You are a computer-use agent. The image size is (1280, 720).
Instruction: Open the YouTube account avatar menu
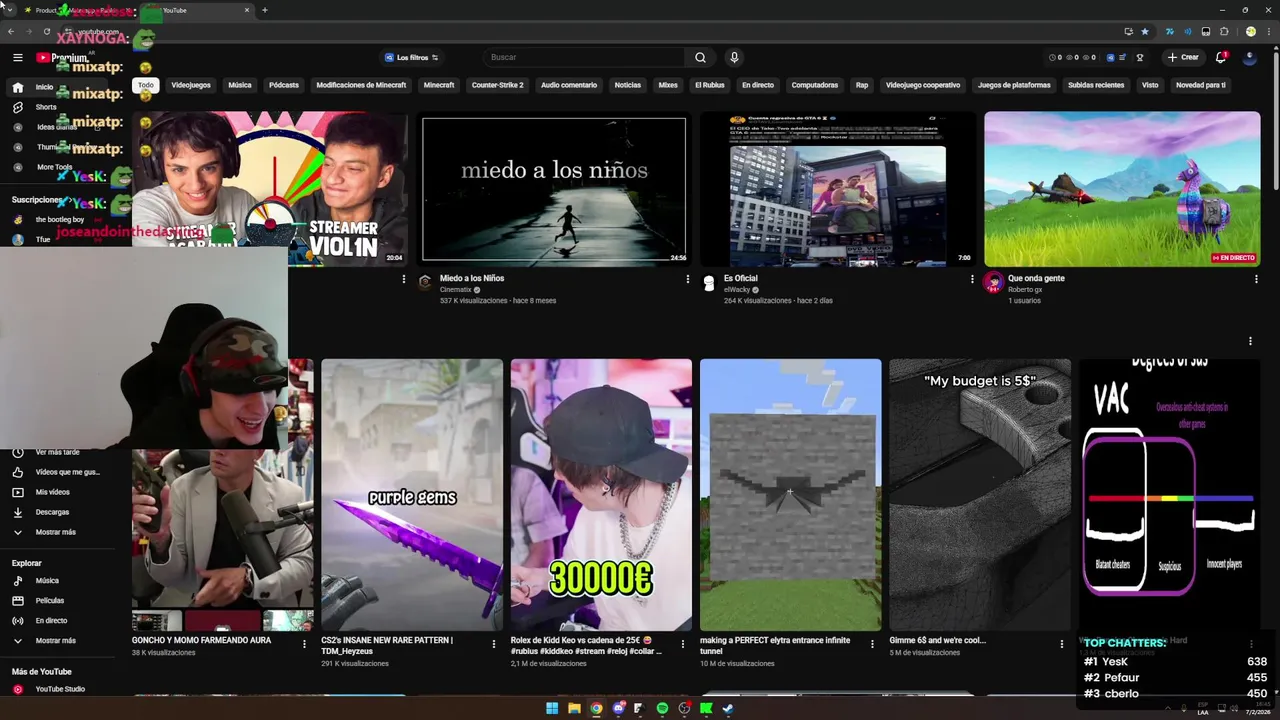[1249, 57]
